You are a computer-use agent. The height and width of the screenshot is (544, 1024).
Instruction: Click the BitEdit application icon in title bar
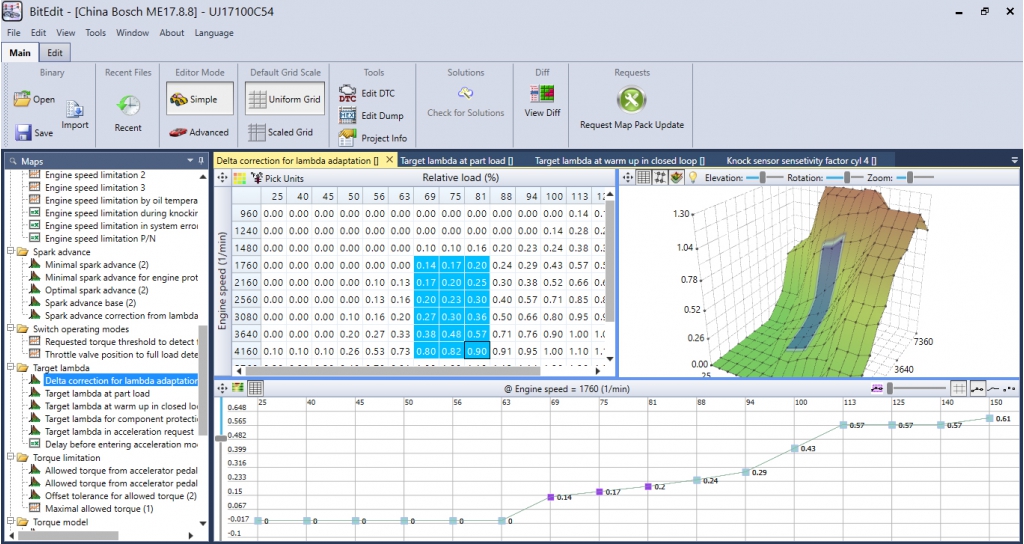[13, 12]
